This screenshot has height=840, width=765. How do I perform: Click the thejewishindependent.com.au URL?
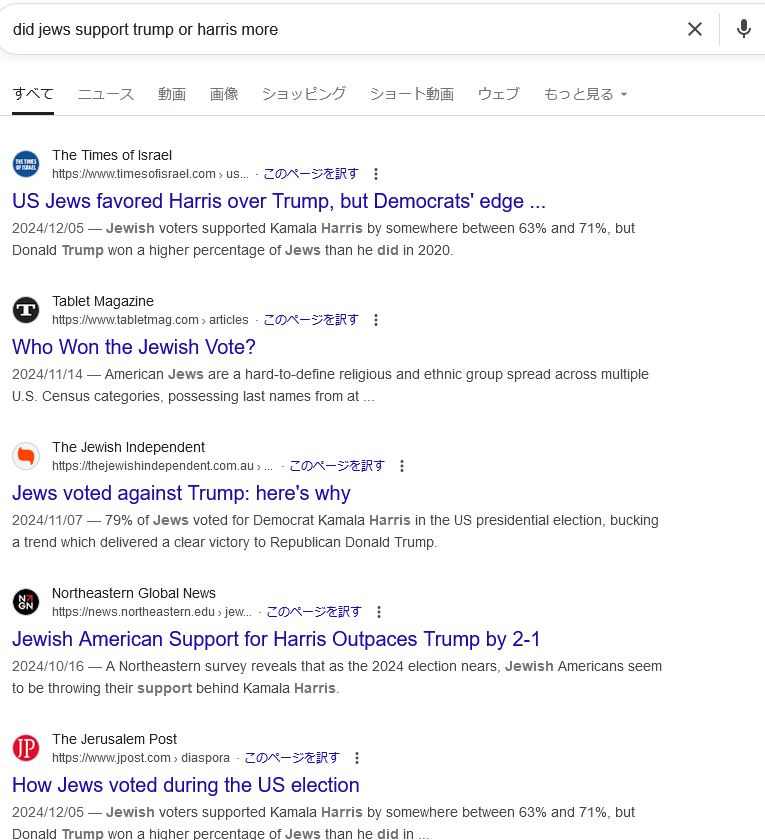(x=162, y=466)
